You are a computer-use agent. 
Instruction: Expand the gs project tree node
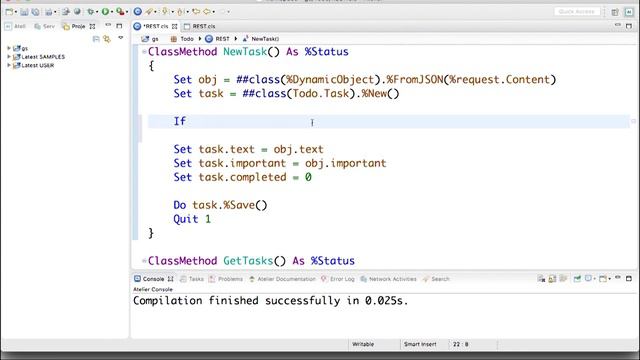coord(9,48)
